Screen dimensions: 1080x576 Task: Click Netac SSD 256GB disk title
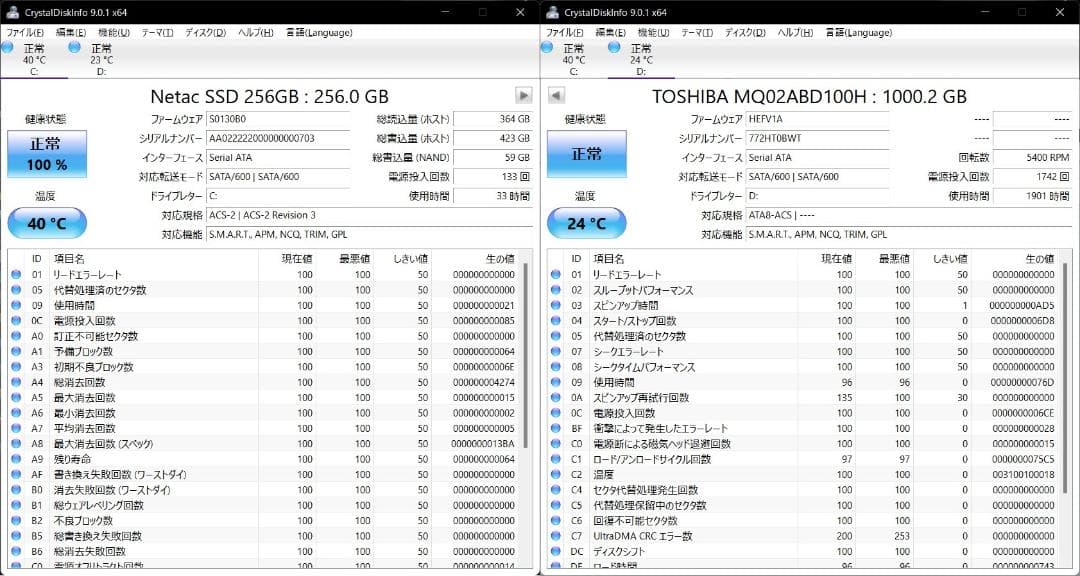[x=269, y=96]
